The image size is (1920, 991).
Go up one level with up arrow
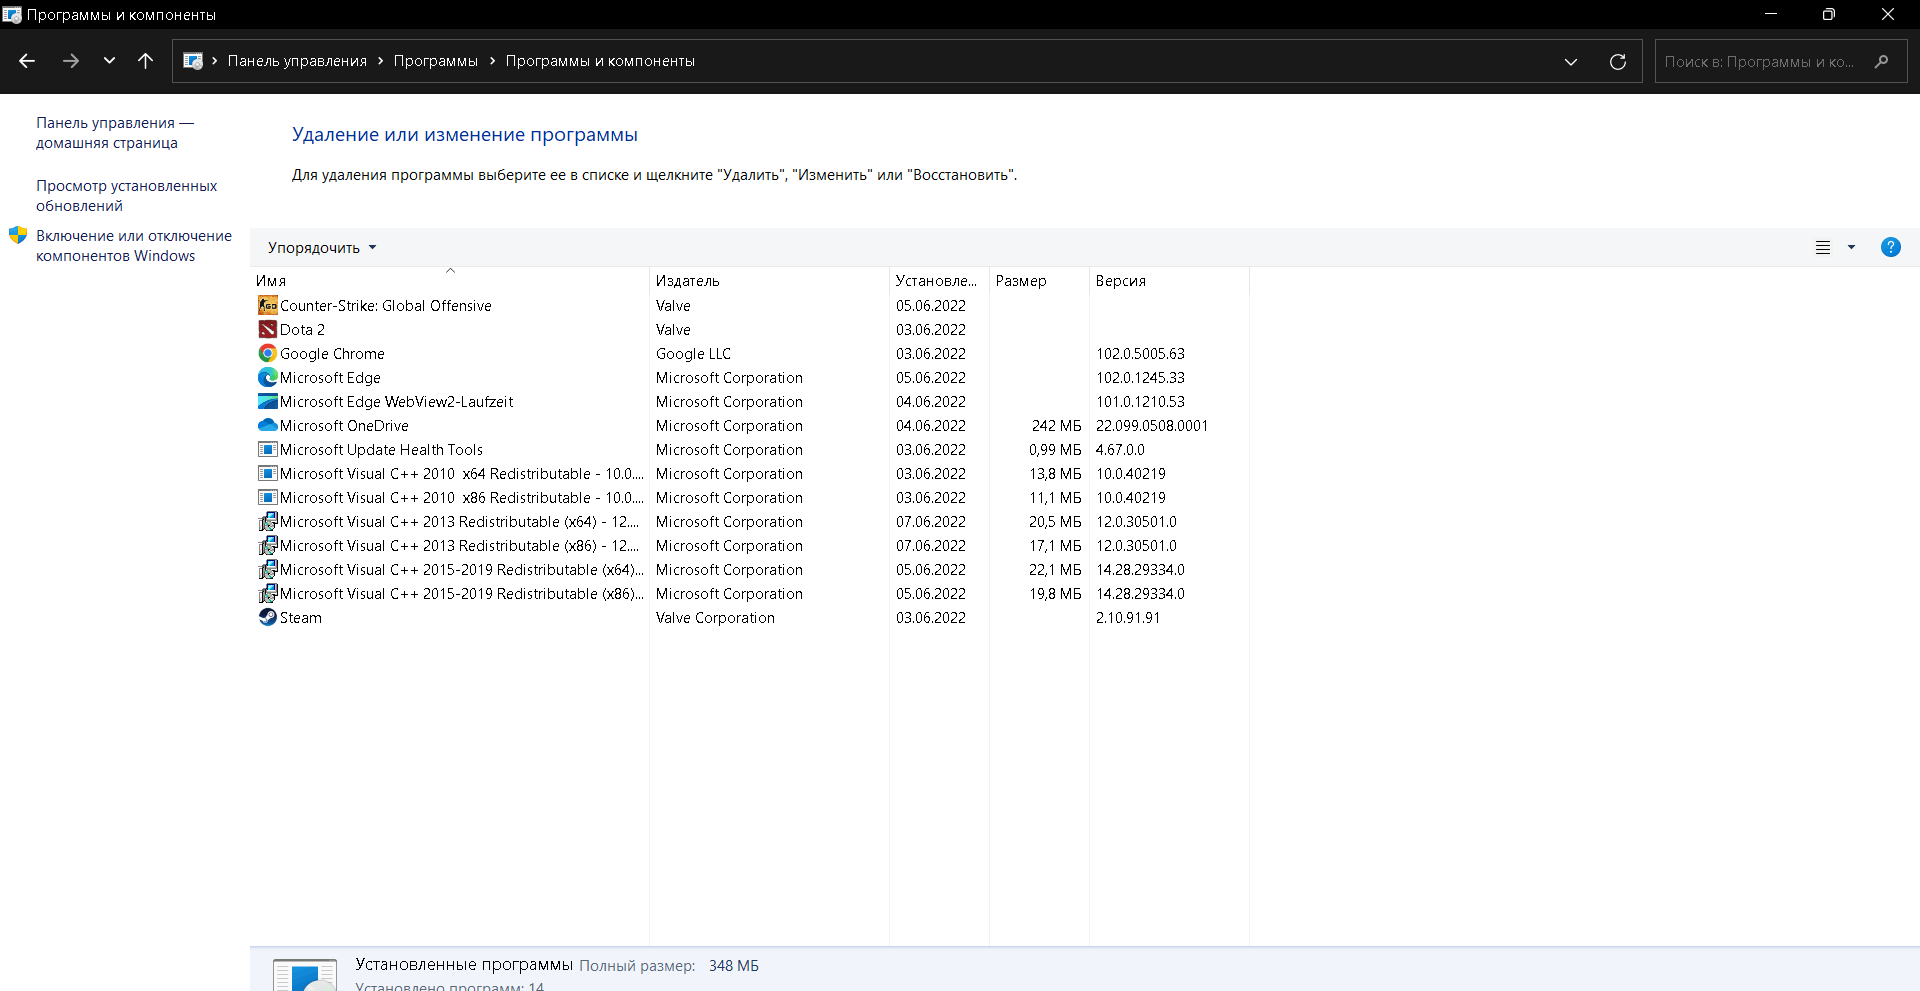[145, 61]
